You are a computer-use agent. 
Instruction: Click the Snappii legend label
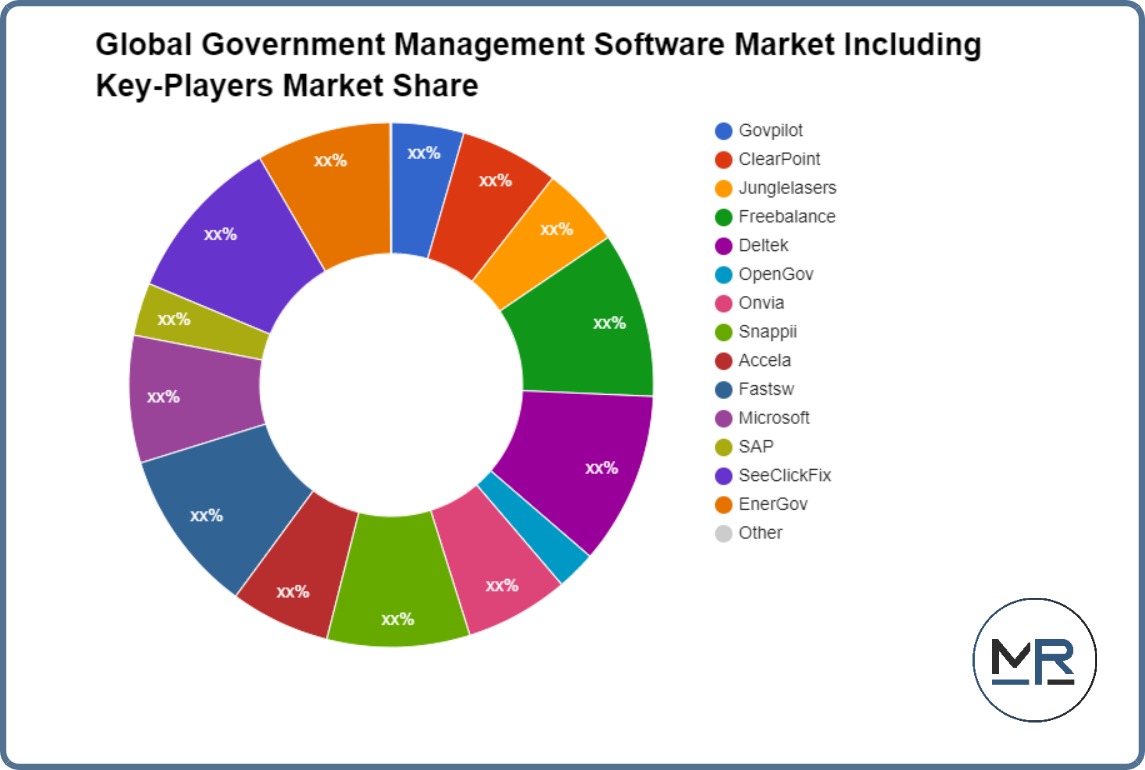click(x=767, y=332)
